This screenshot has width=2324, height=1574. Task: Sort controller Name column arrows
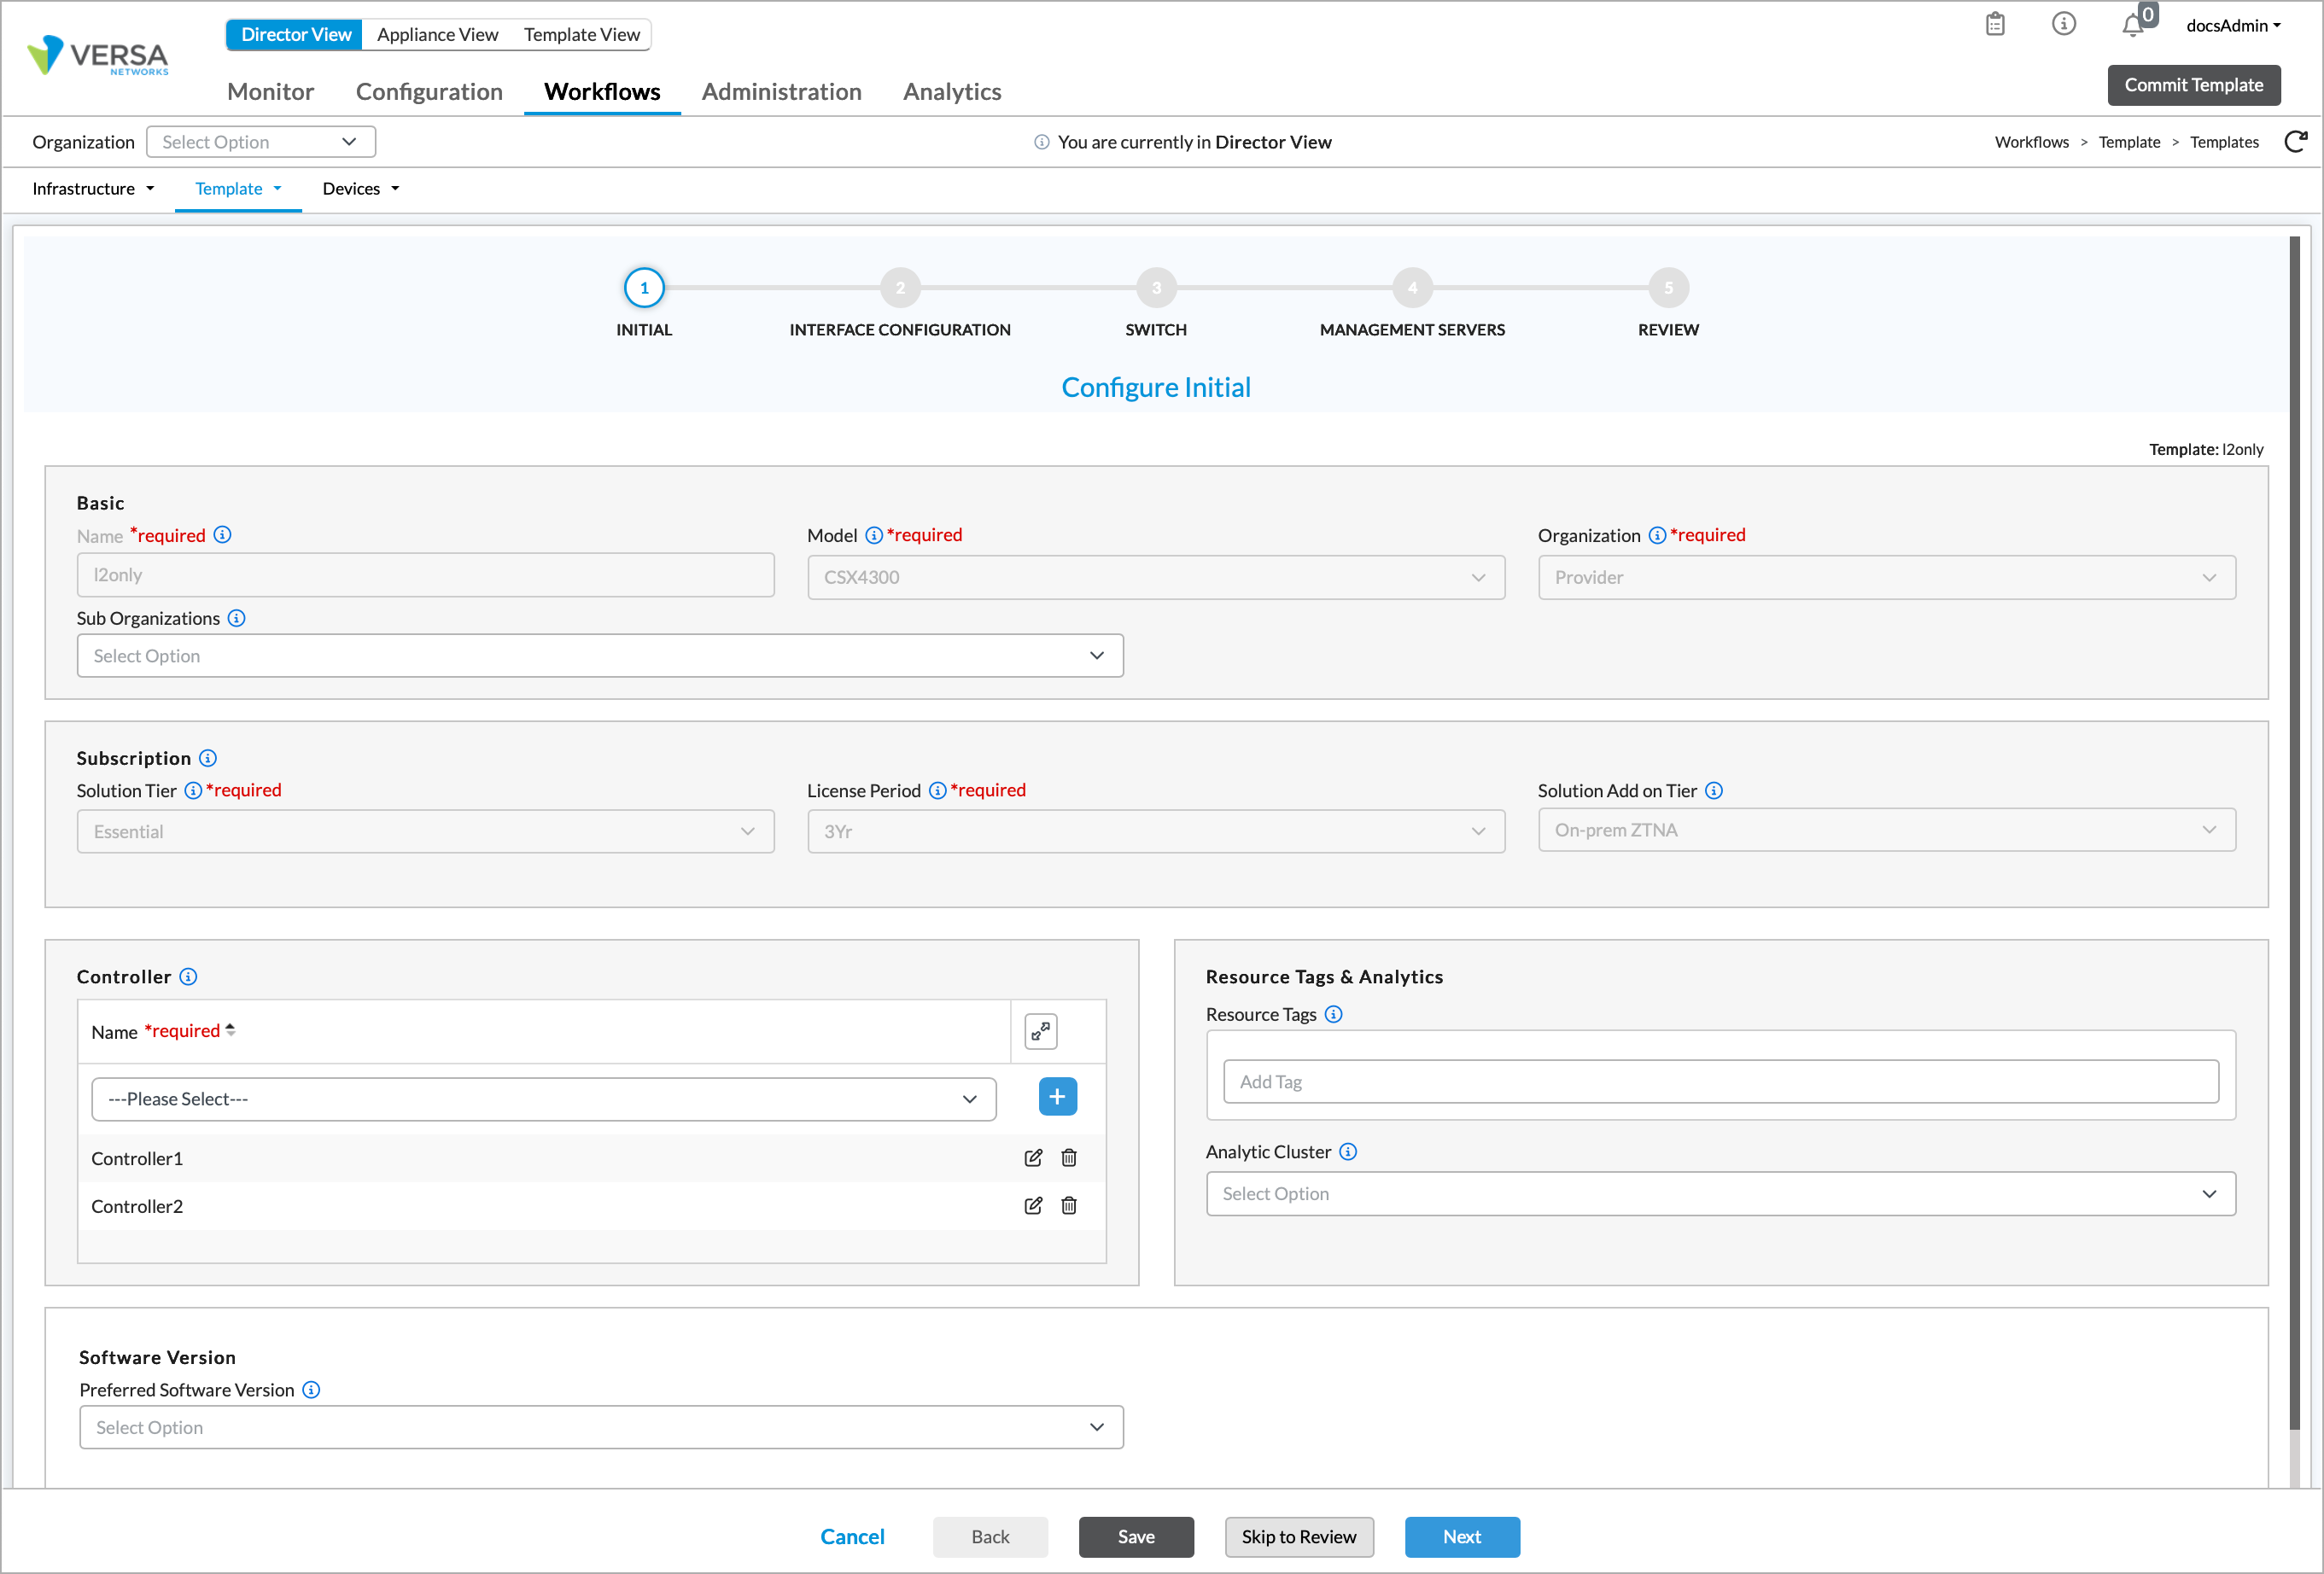[x=231, y=1030]
